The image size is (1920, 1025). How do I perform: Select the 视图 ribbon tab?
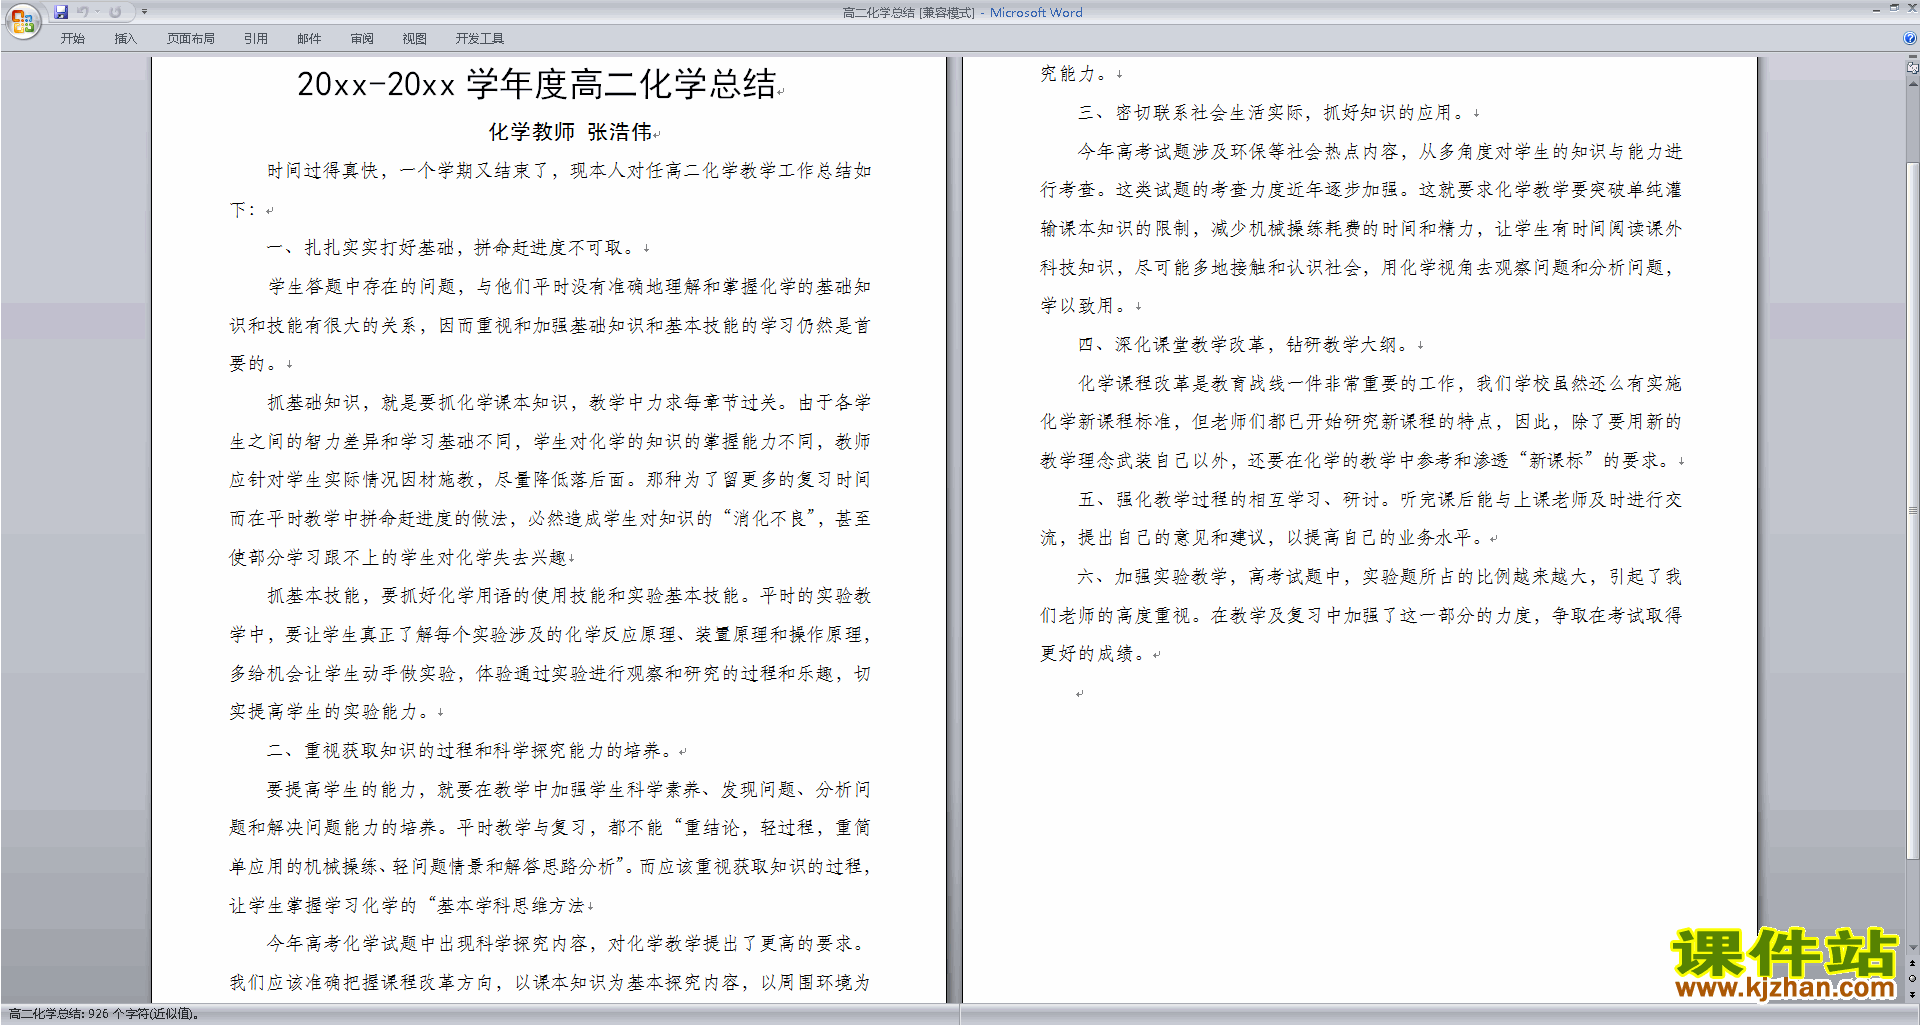pos(415,38)
